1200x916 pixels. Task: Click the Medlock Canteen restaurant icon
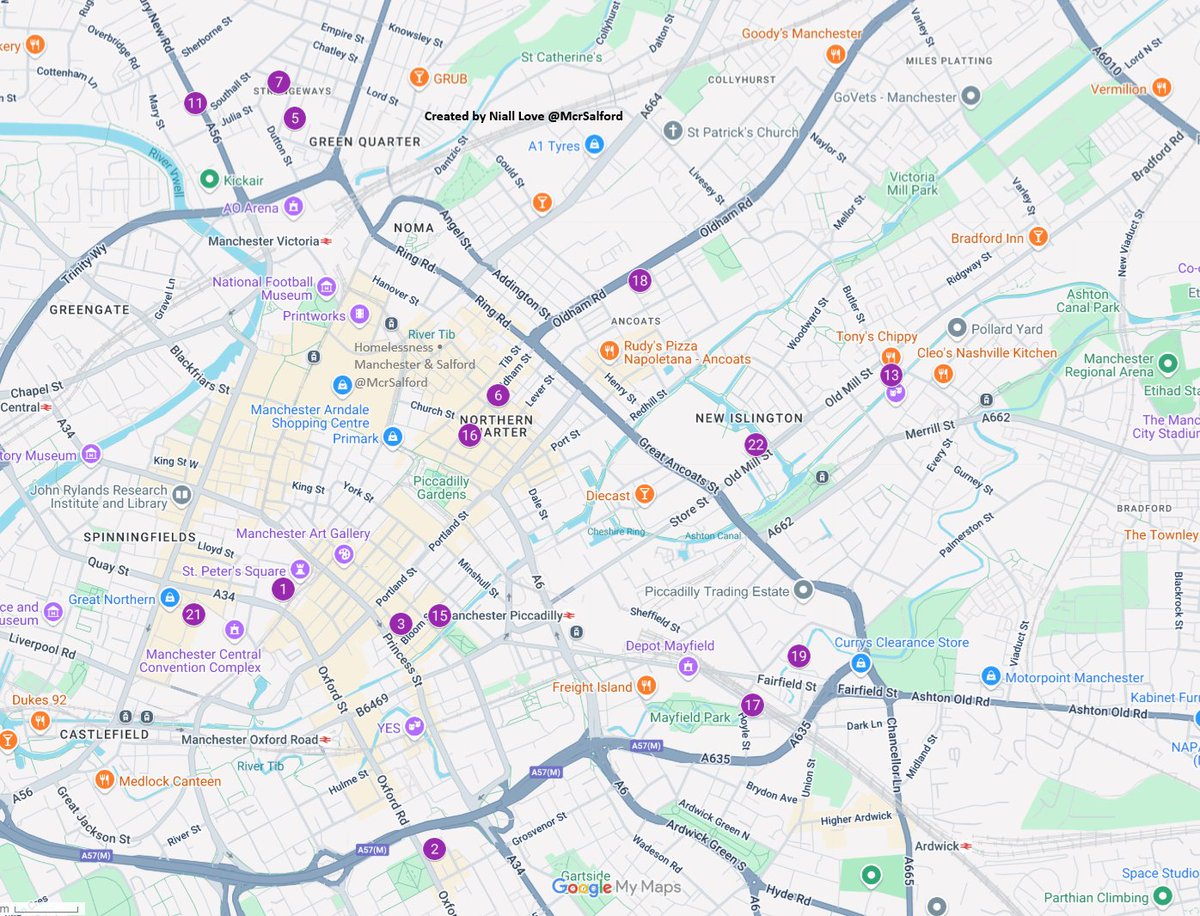tap(104, 780)
